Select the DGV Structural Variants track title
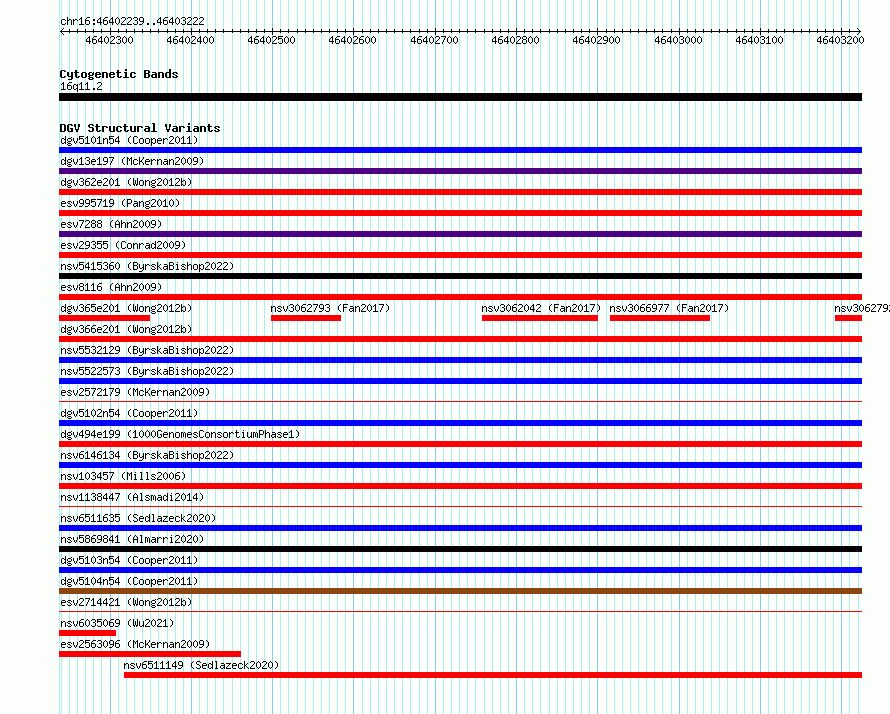 [140, 128]
